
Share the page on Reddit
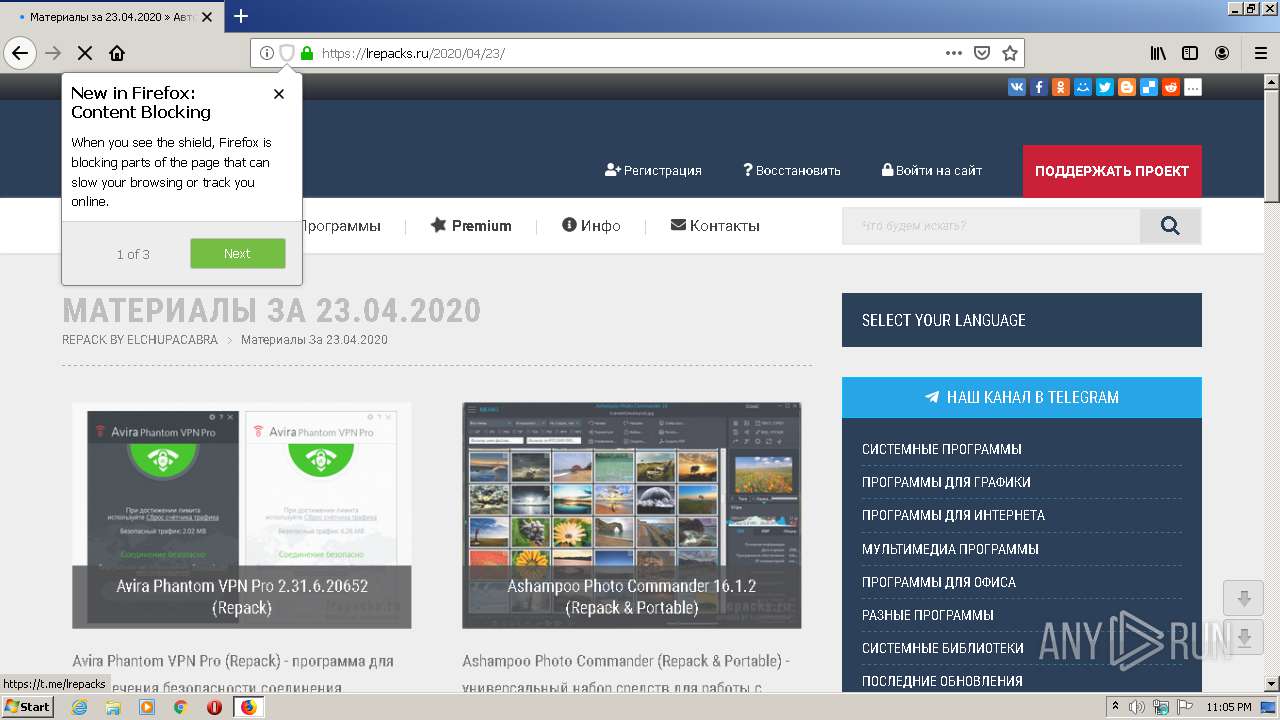tap(1171, 87)
